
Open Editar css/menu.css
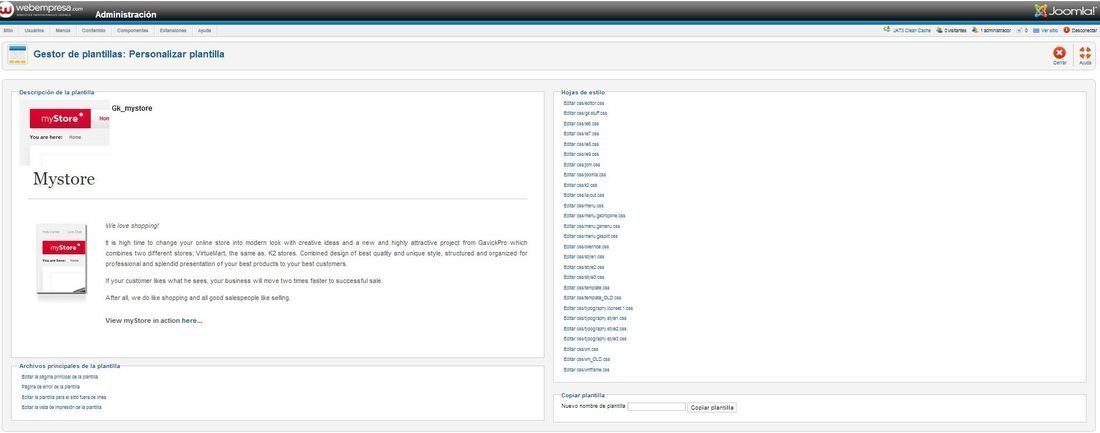(583, 206)
